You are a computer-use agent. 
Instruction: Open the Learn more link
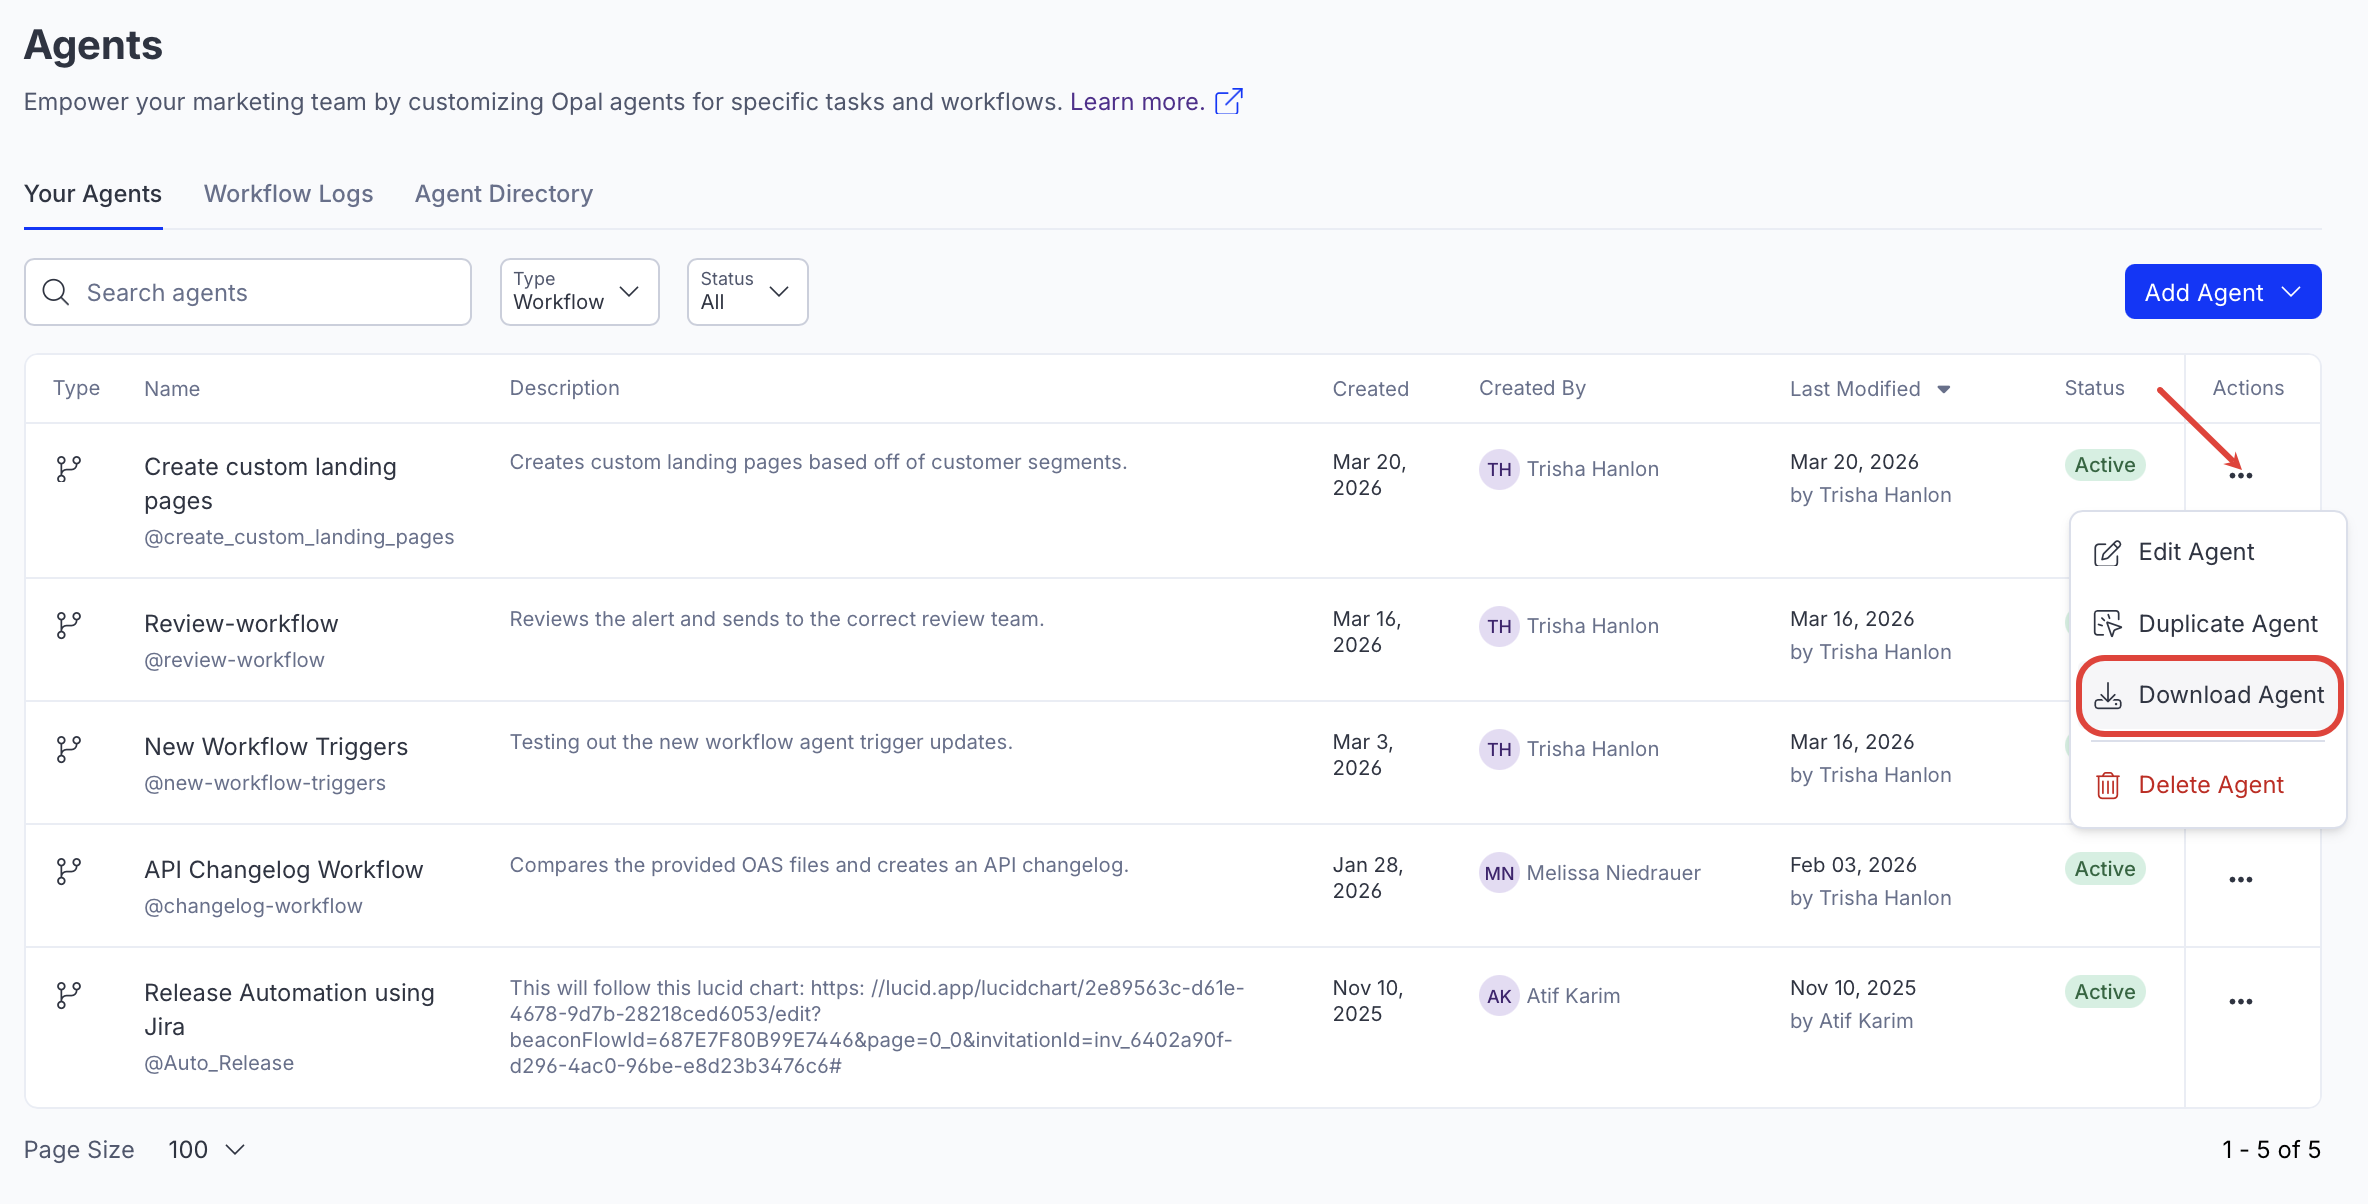pyautogui.click(x=1136, y=102)
